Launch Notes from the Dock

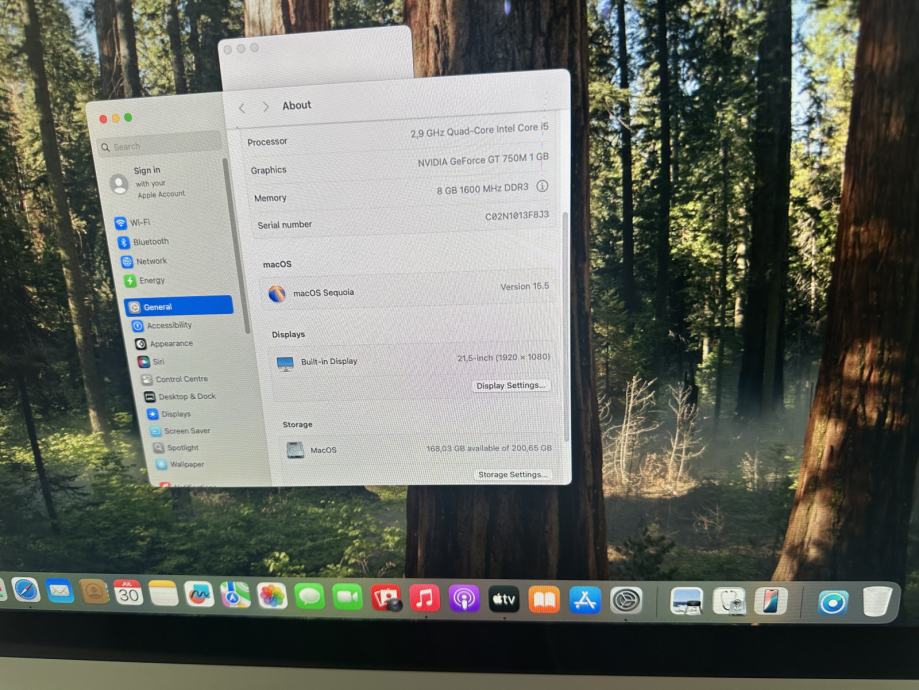164,593
